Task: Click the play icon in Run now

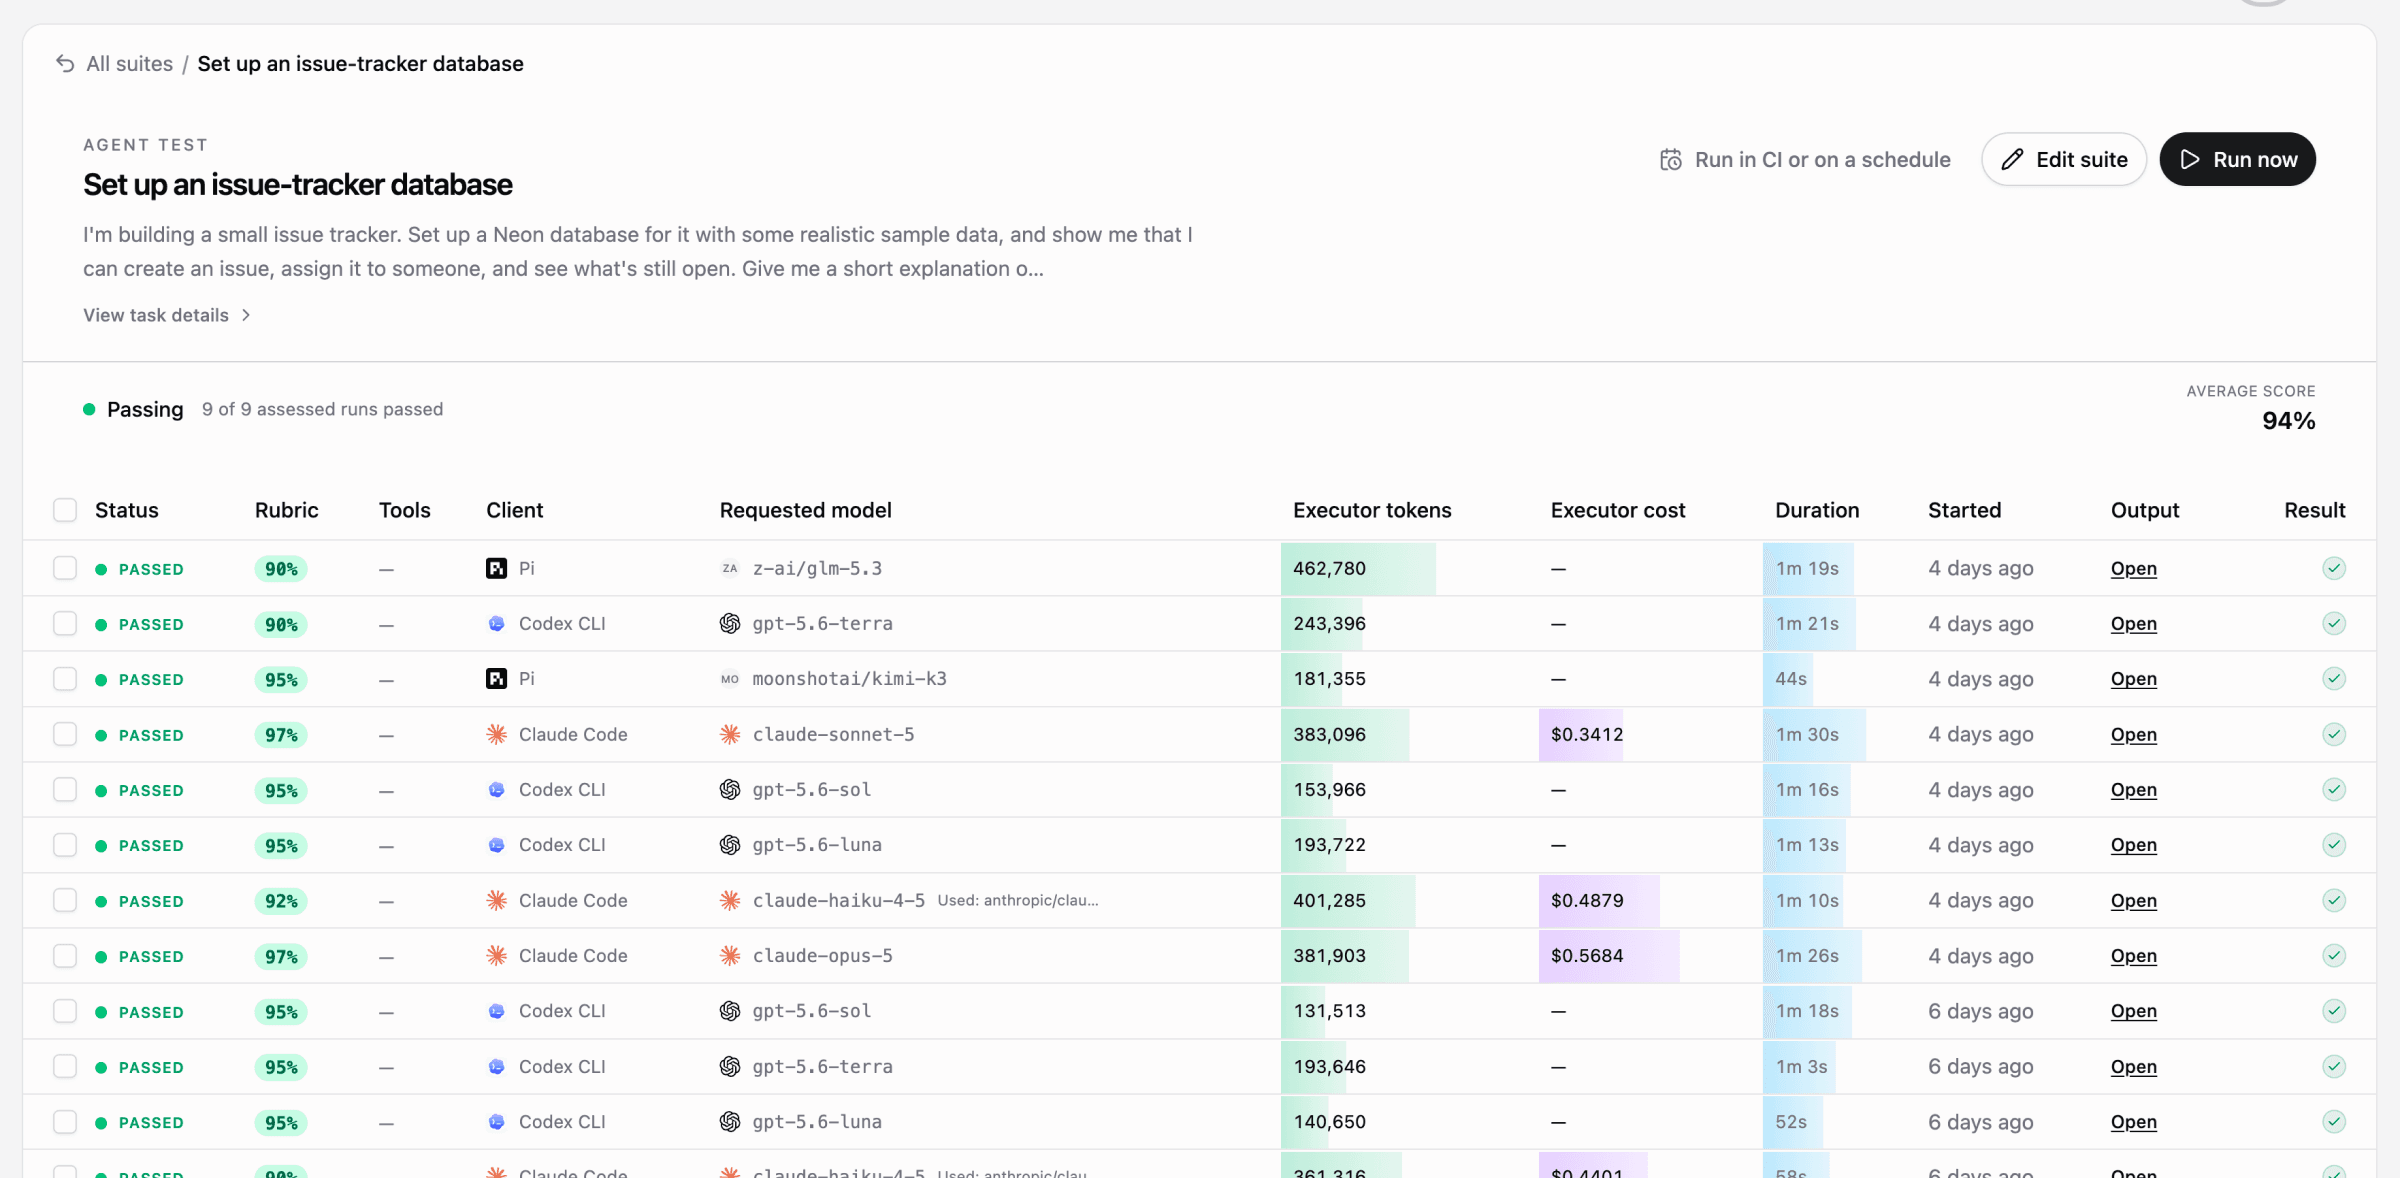Action: pos(2190,160)
